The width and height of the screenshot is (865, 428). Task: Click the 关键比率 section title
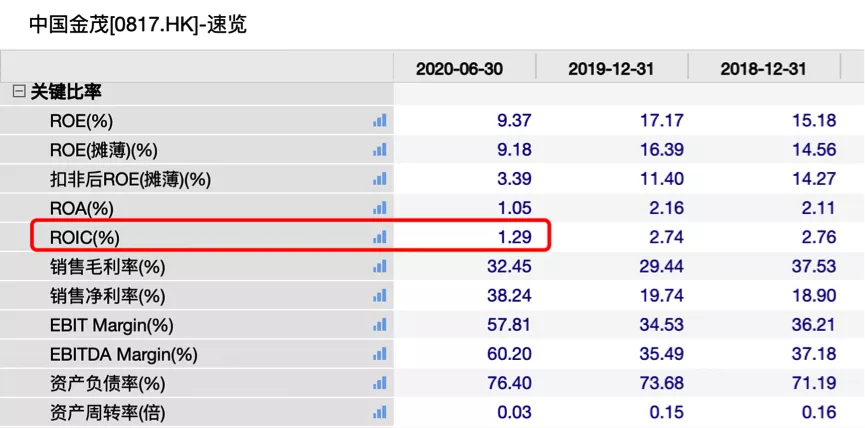click(66, 92)
